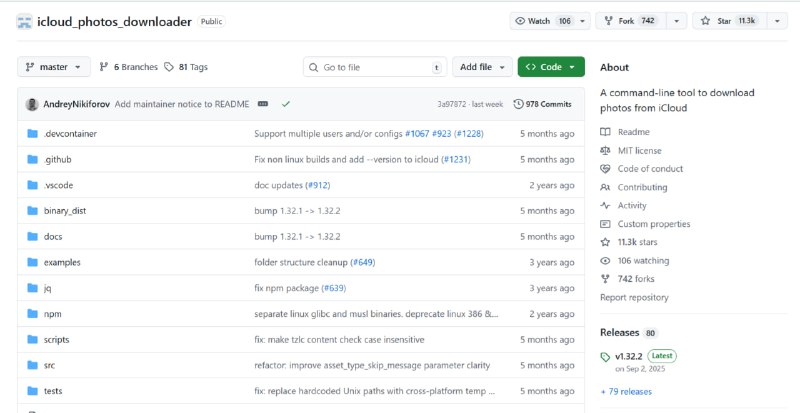Click the .devcontainer folder icon
Image resolution: width=800 pixels, height=413 pixels.
pos(33,134)
